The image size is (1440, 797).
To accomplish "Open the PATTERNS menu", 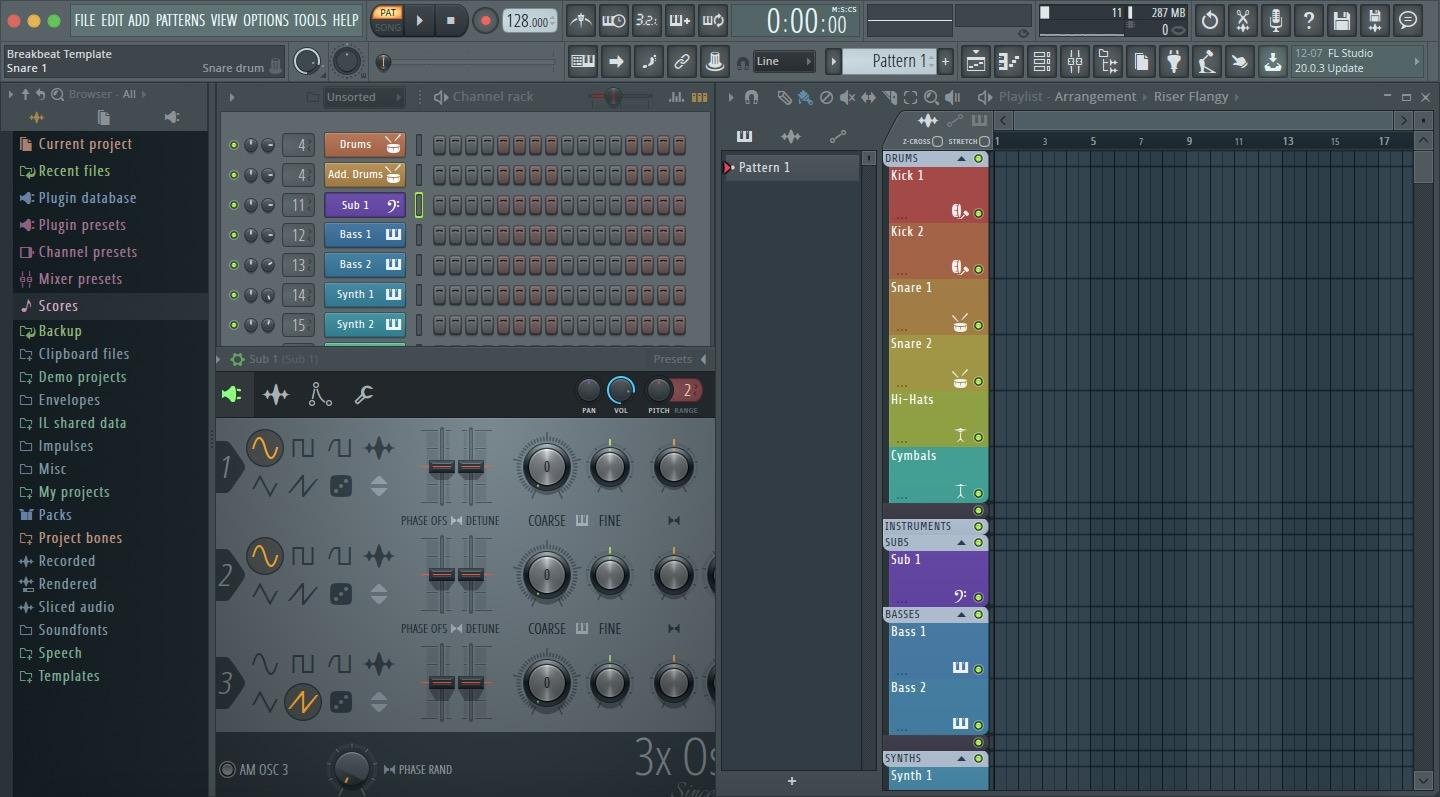I will tap(180, 20).
